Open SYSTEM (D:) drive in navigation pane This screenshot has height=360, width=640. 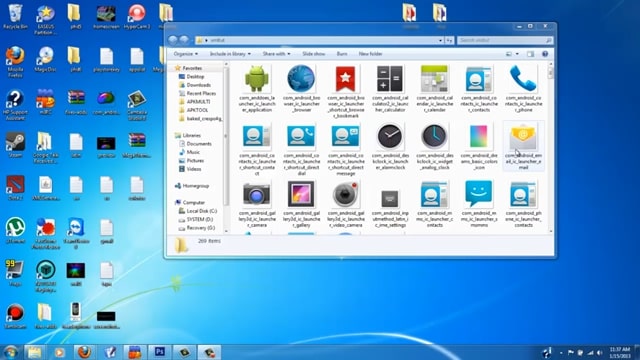pos(196,220)
